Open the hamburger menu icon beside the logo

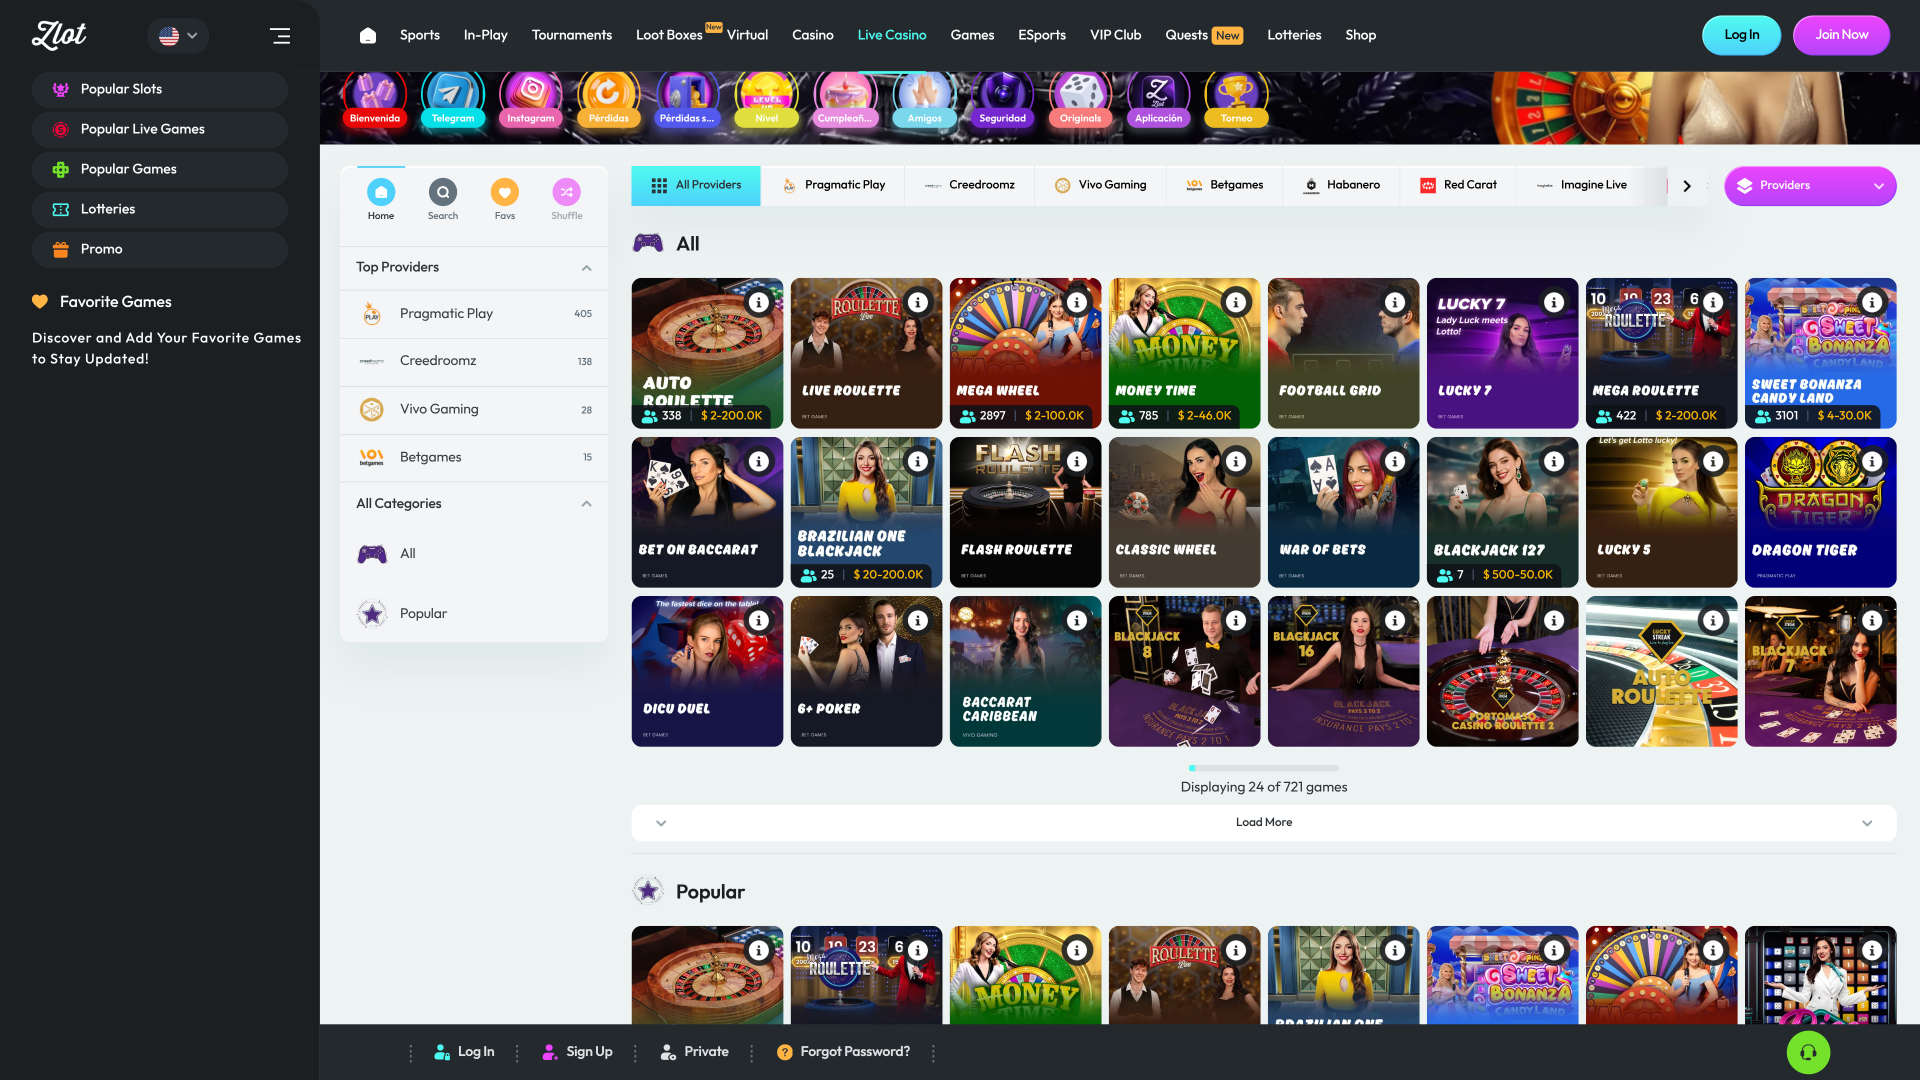pos(280,36)
